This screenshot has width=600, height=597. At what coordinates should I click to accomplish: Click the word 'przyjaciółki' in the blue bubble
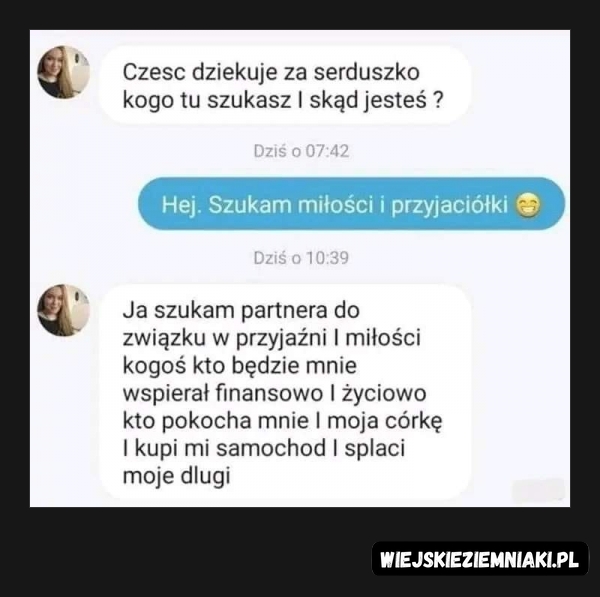(x=450, y=206)
